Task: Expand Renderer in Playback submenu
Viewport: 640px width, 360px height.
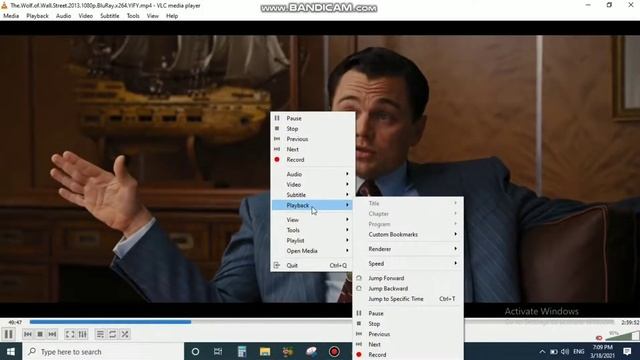Action: [x=408, y=249]
